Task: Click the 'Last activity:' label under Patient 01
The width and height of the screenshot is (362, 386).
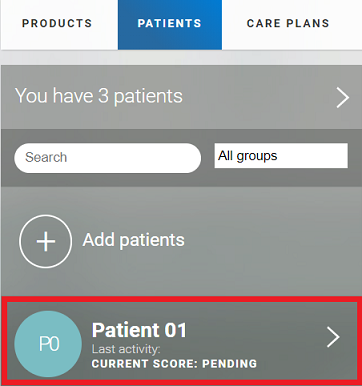Action: point(126,349)
